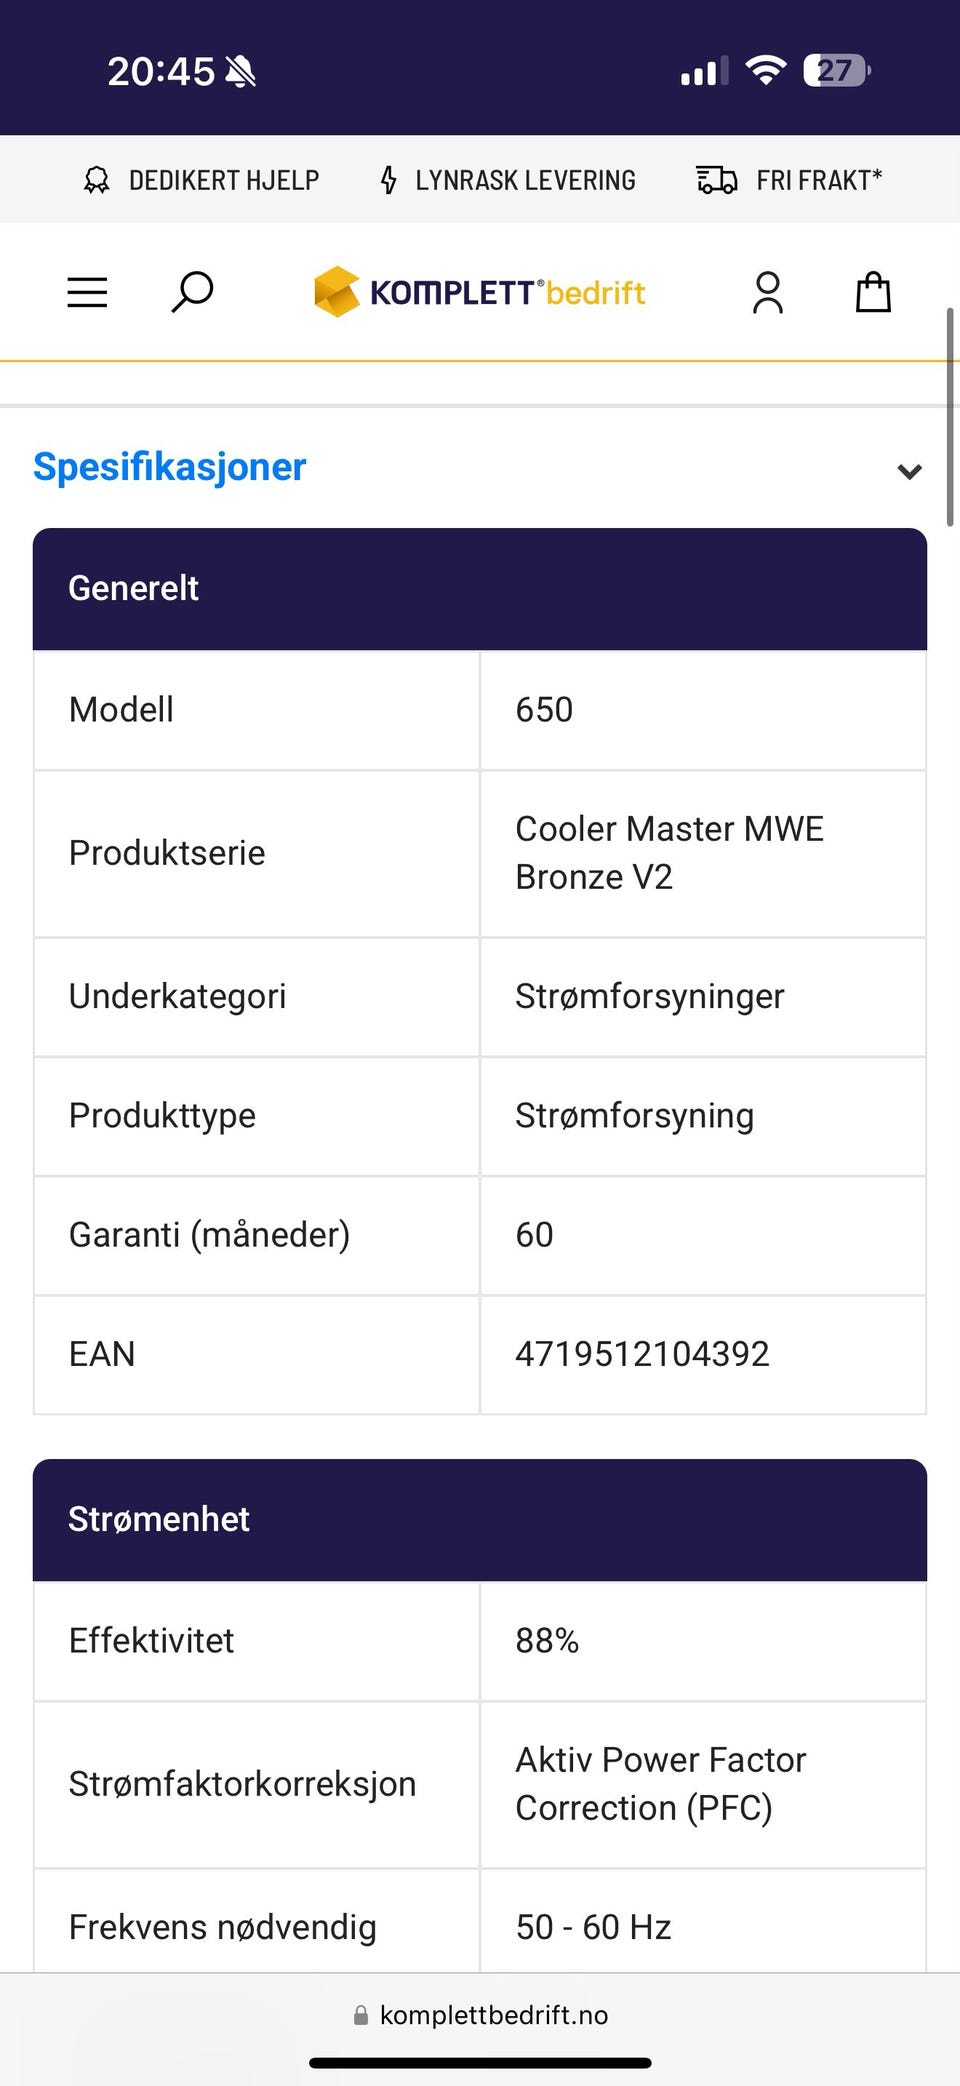960x2086 pixels.
Task: Tap the lightning bolt delivery icon
Action: coord(389,180)
